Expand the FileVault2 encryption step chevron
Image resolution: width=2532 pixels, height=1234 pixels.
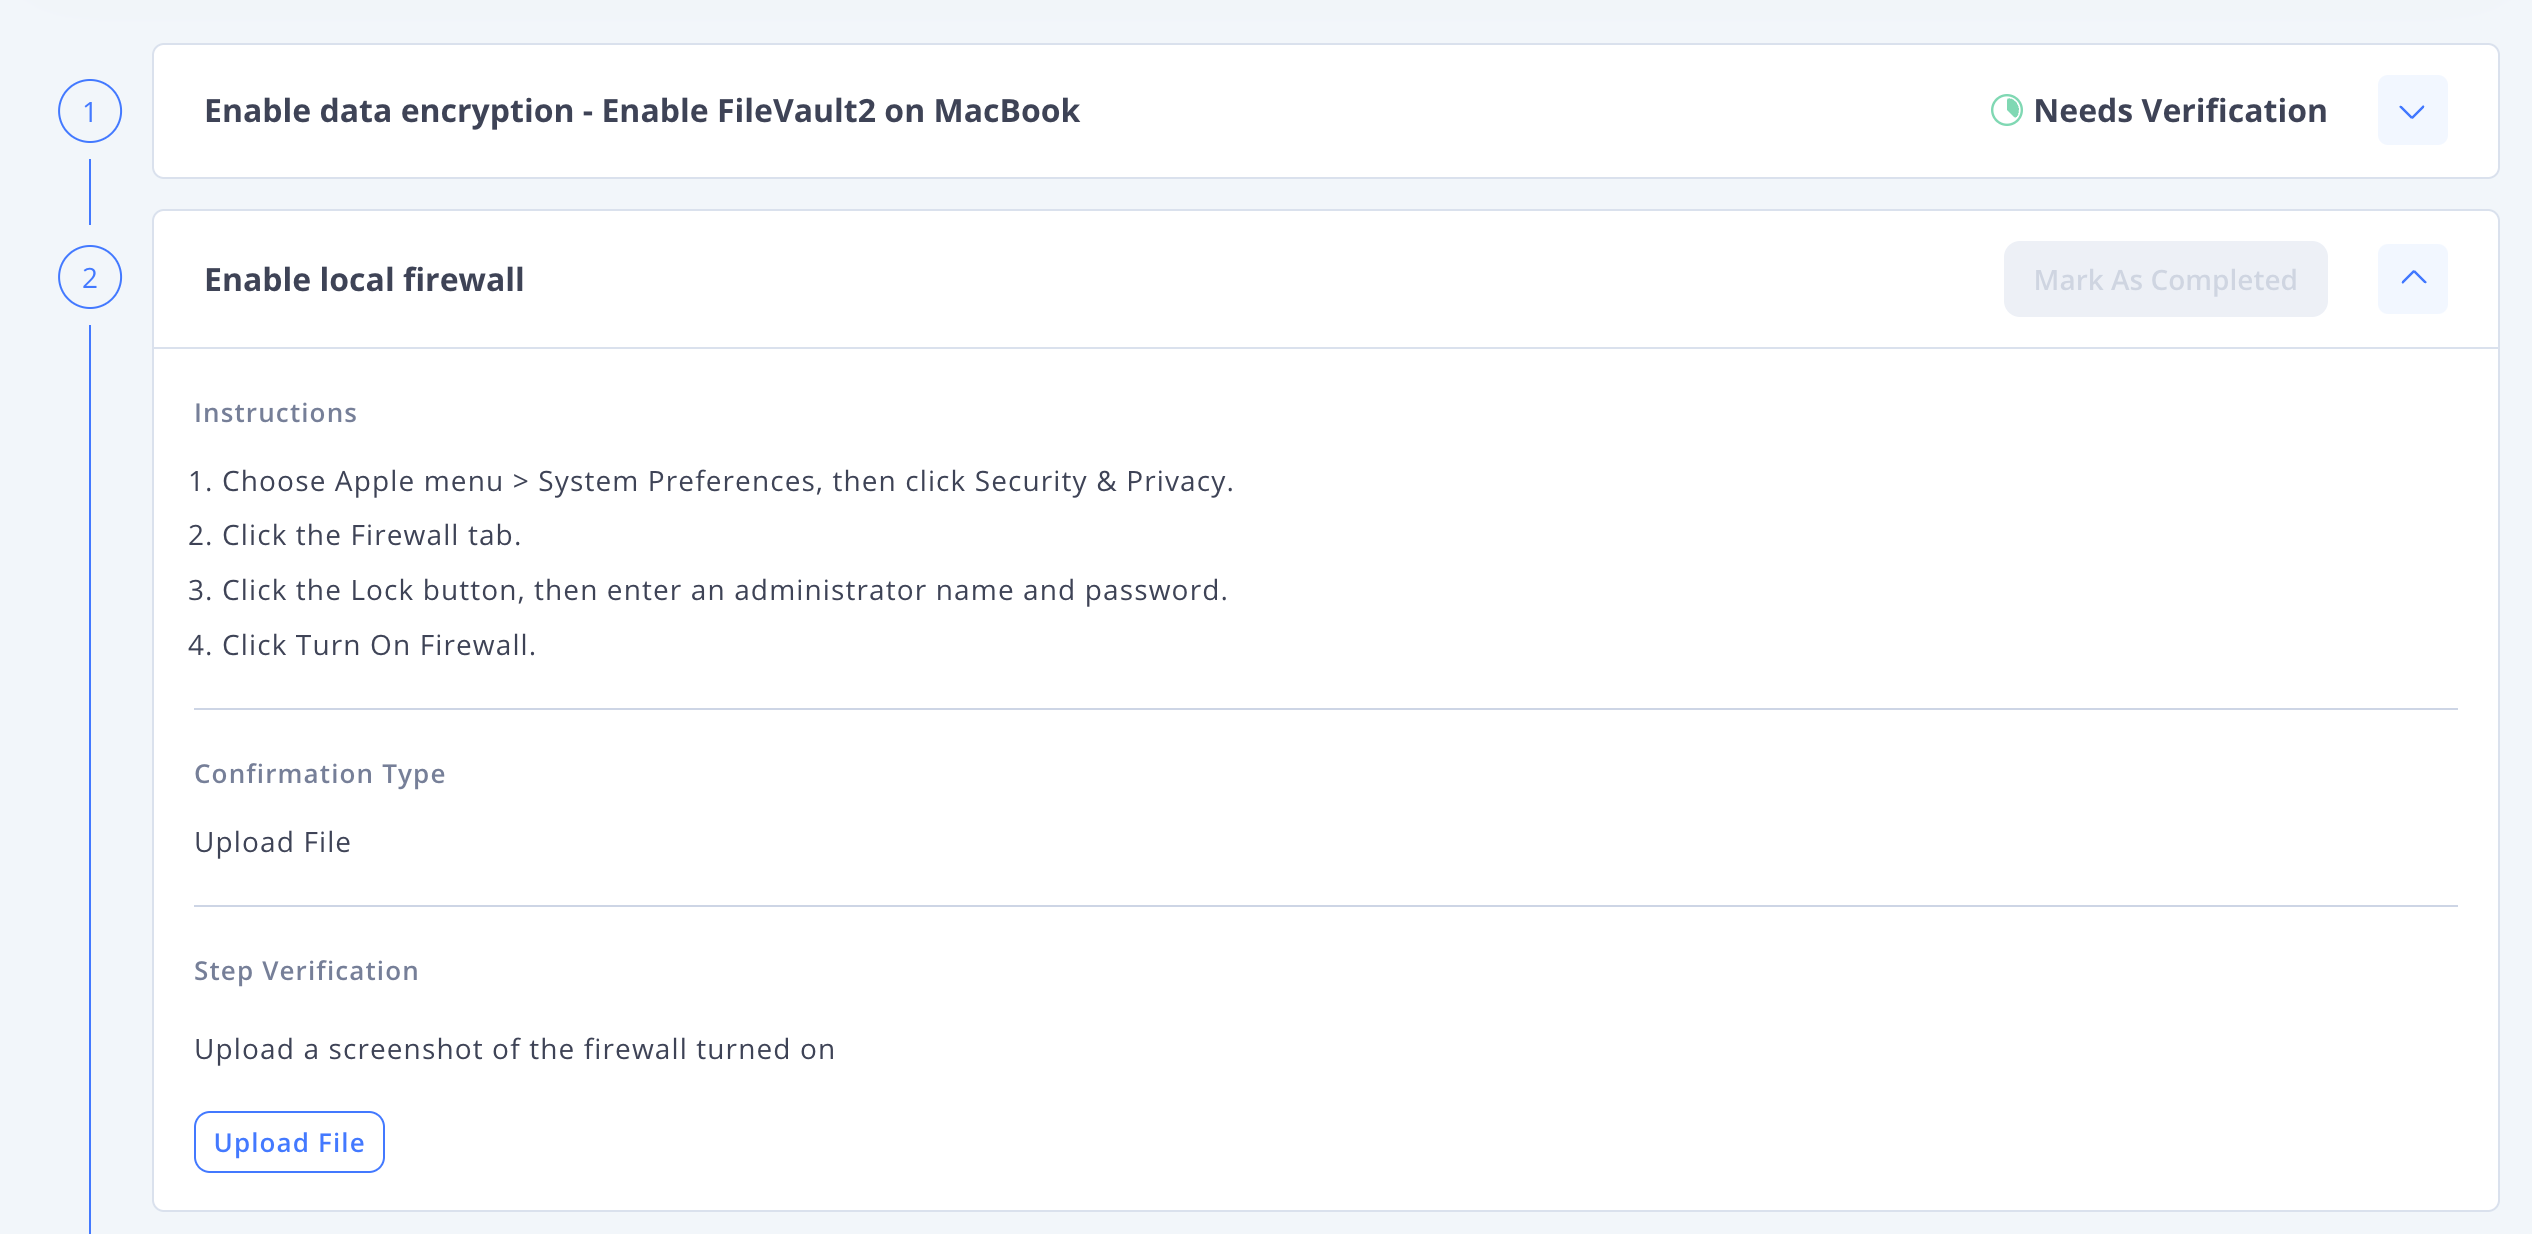pos(2412,110)
